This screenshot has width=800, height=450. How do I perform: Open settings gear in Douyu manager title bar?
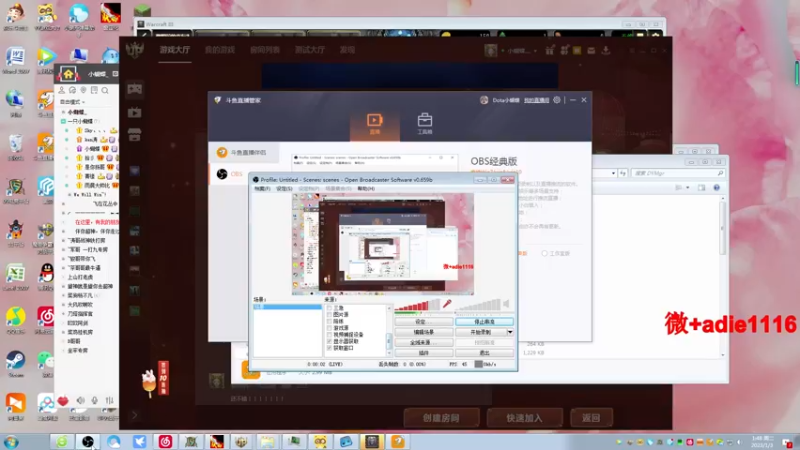click(557, 100)
